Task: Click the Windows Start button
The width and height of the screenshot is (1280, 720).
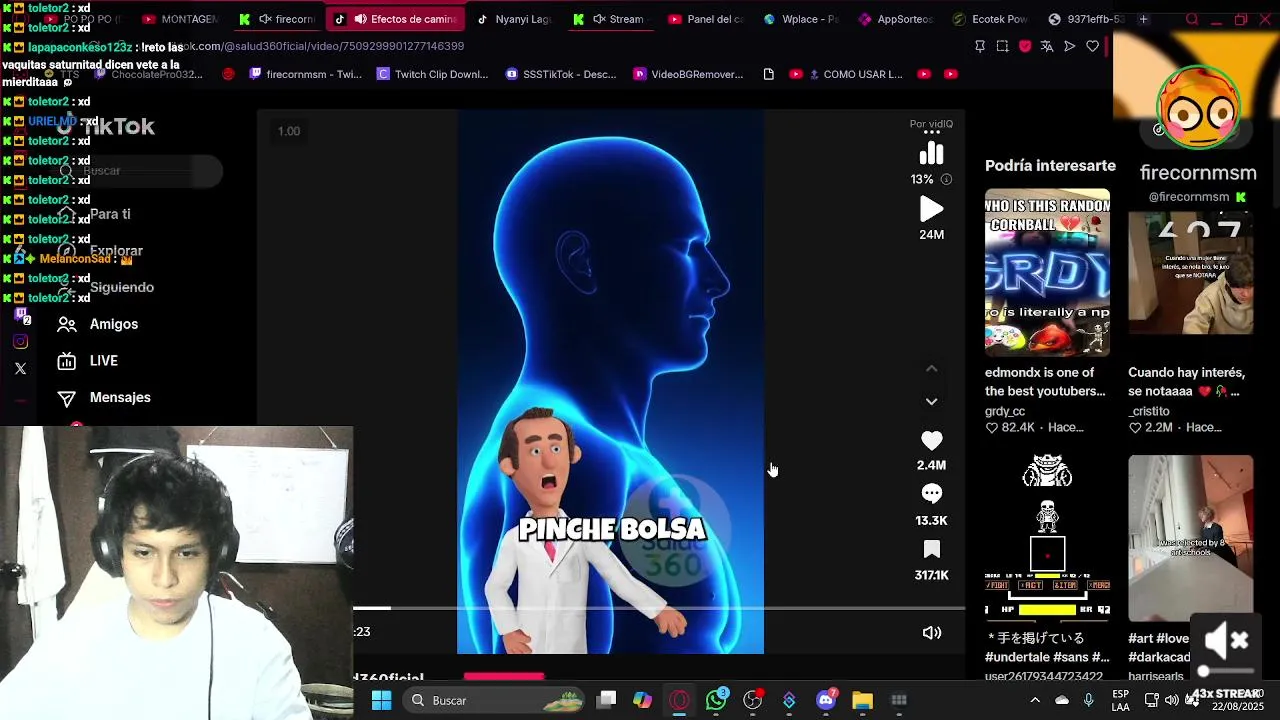Action: (x=381, y=701)
